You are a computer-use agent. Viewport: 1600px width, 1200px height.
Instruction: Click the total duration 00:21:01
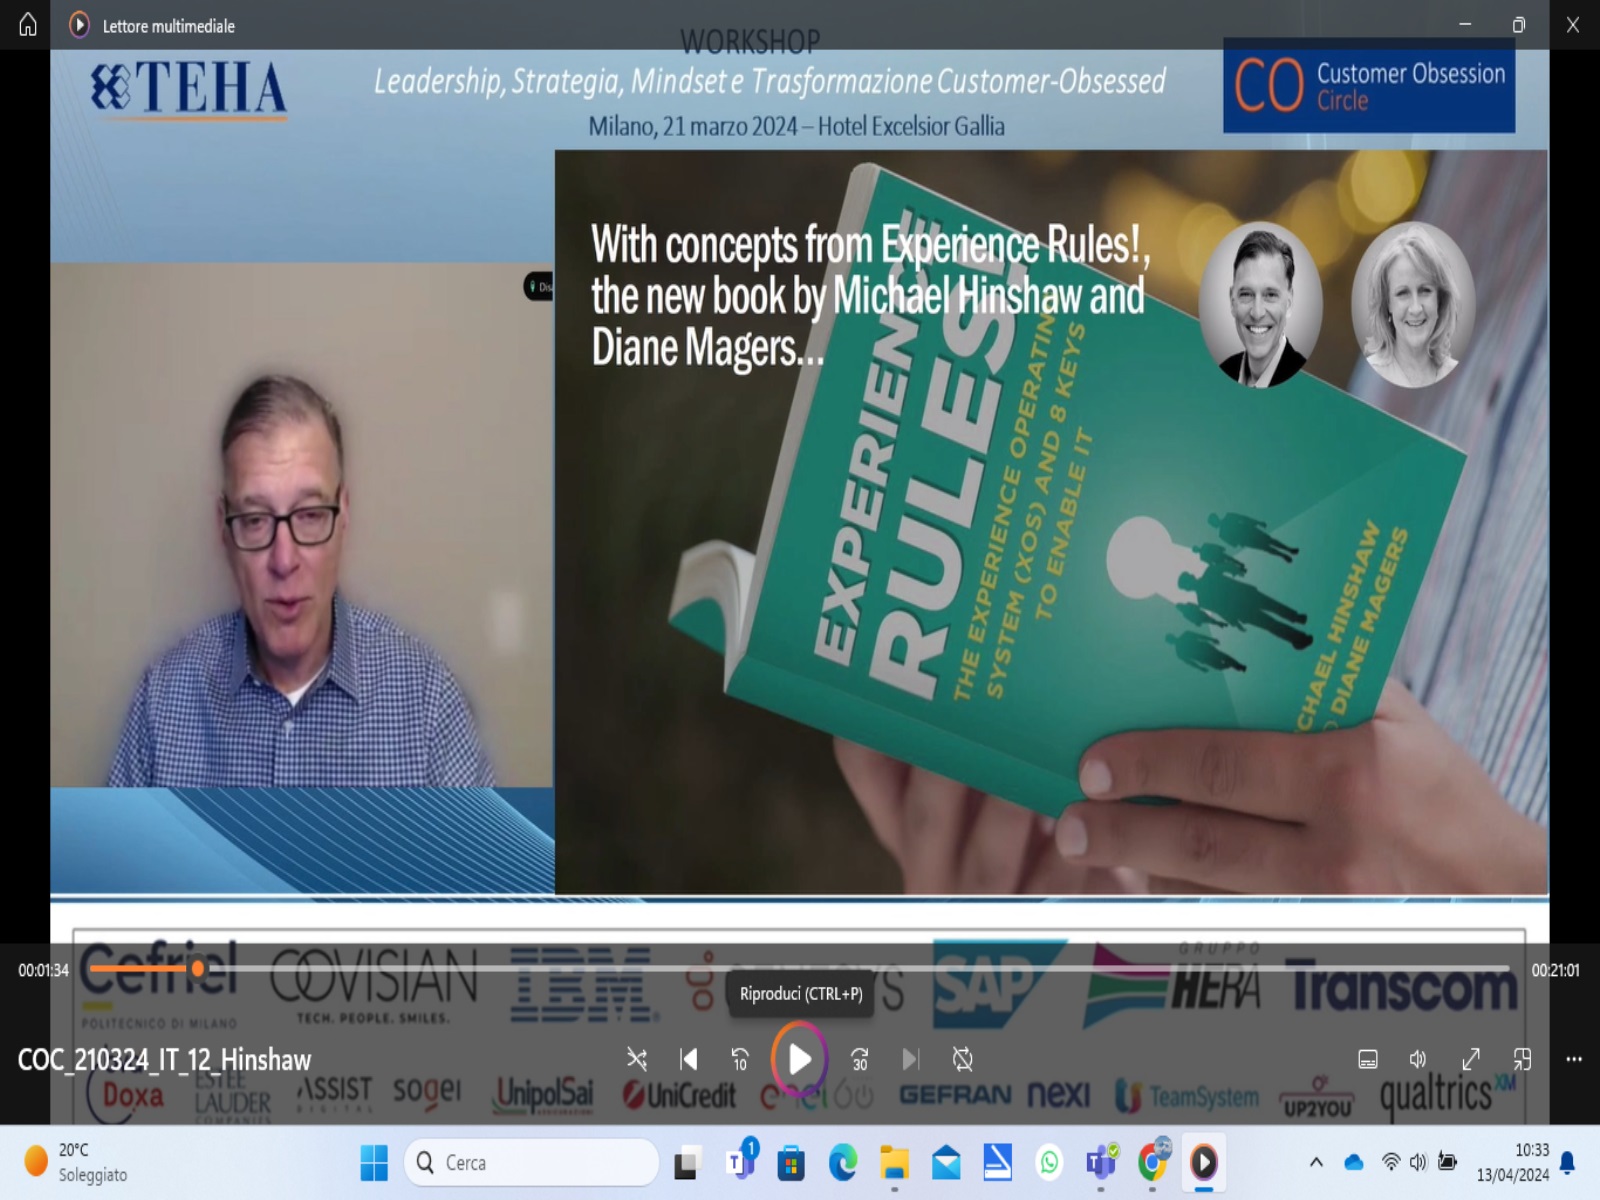click(x=1555, y=970)
